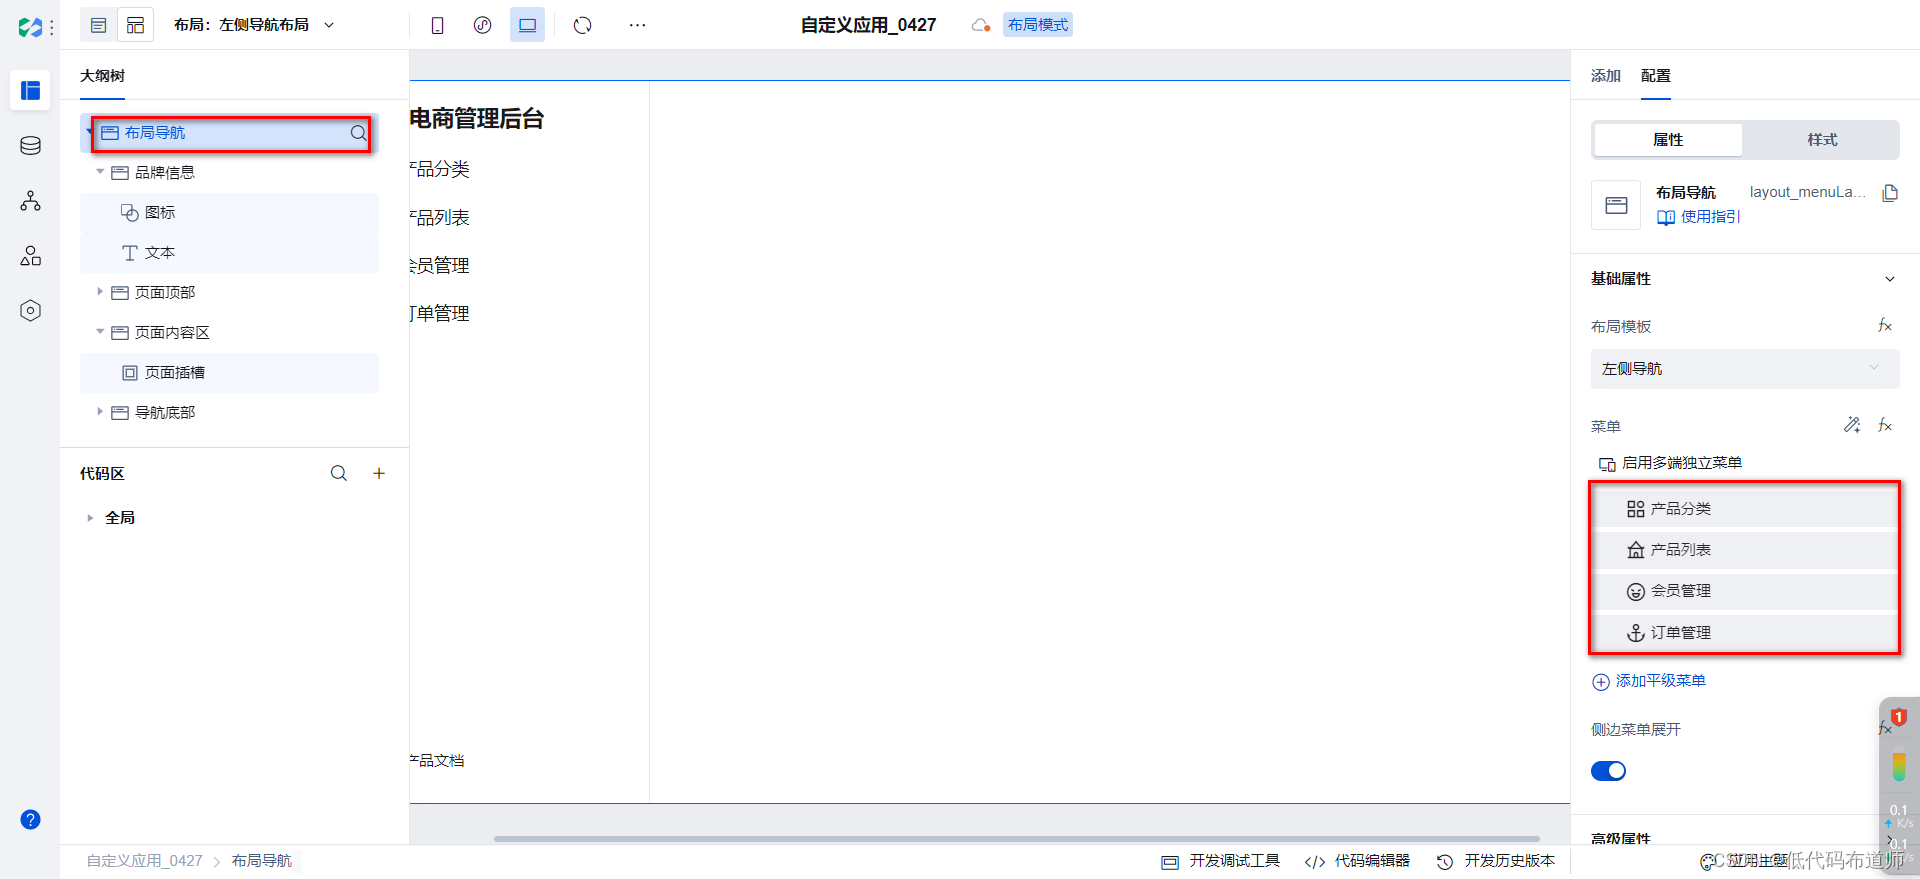The image size is (1920, 879).
Task: Open 开发调试工具 in bottom bar
Action: tap(1221, 861)
